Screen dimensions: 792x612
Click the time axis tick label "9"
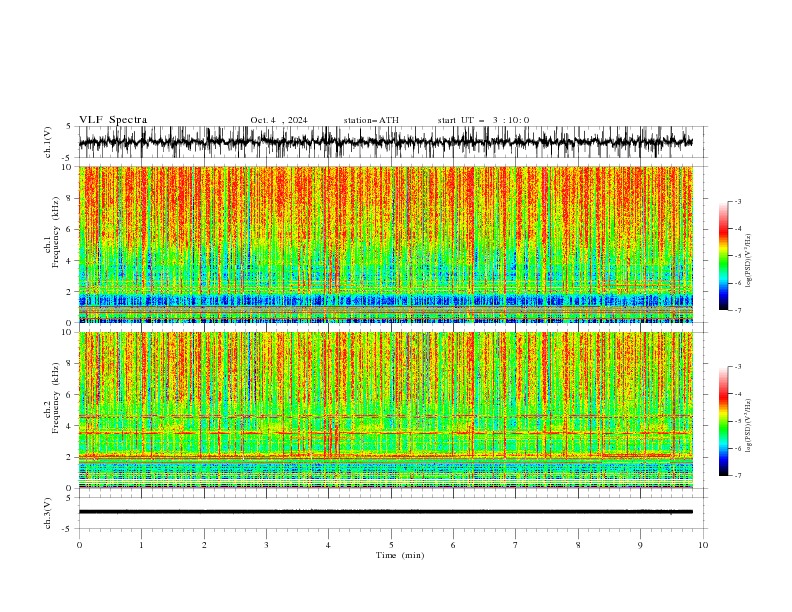(640, 545)
